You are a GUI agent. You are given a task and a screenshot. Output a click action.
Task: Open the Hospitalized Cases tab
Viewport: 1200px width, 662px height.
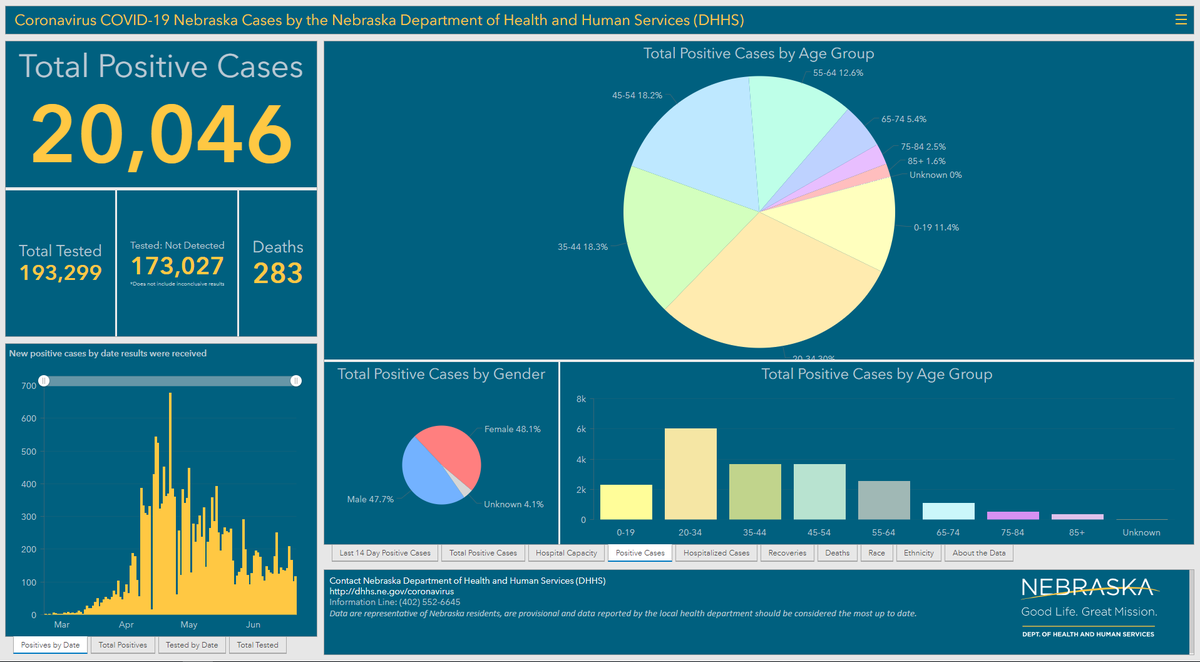click(x=717, y=553)
